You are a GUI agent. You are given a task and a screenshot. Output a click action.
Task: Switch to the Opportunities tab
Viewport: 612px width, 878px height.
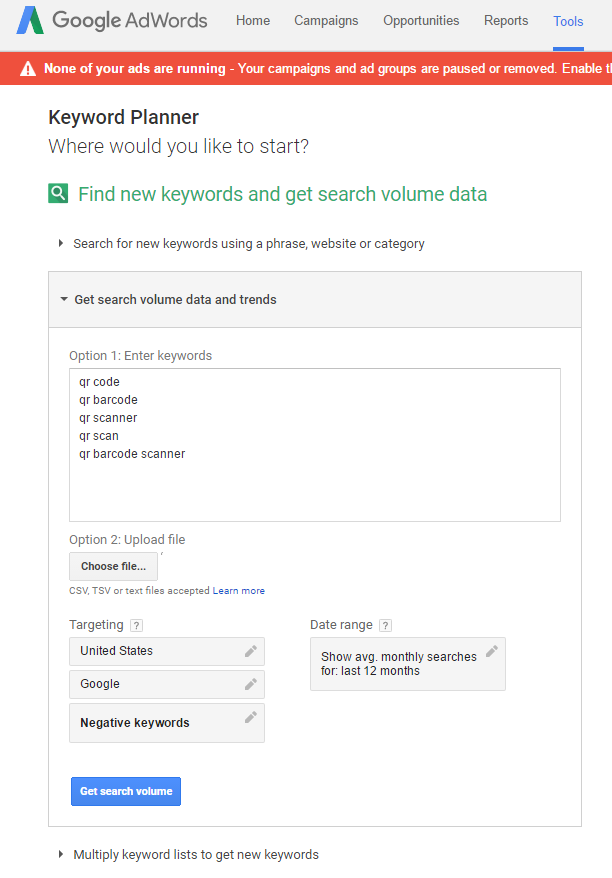pyautogui.click(x=421, y=21)
